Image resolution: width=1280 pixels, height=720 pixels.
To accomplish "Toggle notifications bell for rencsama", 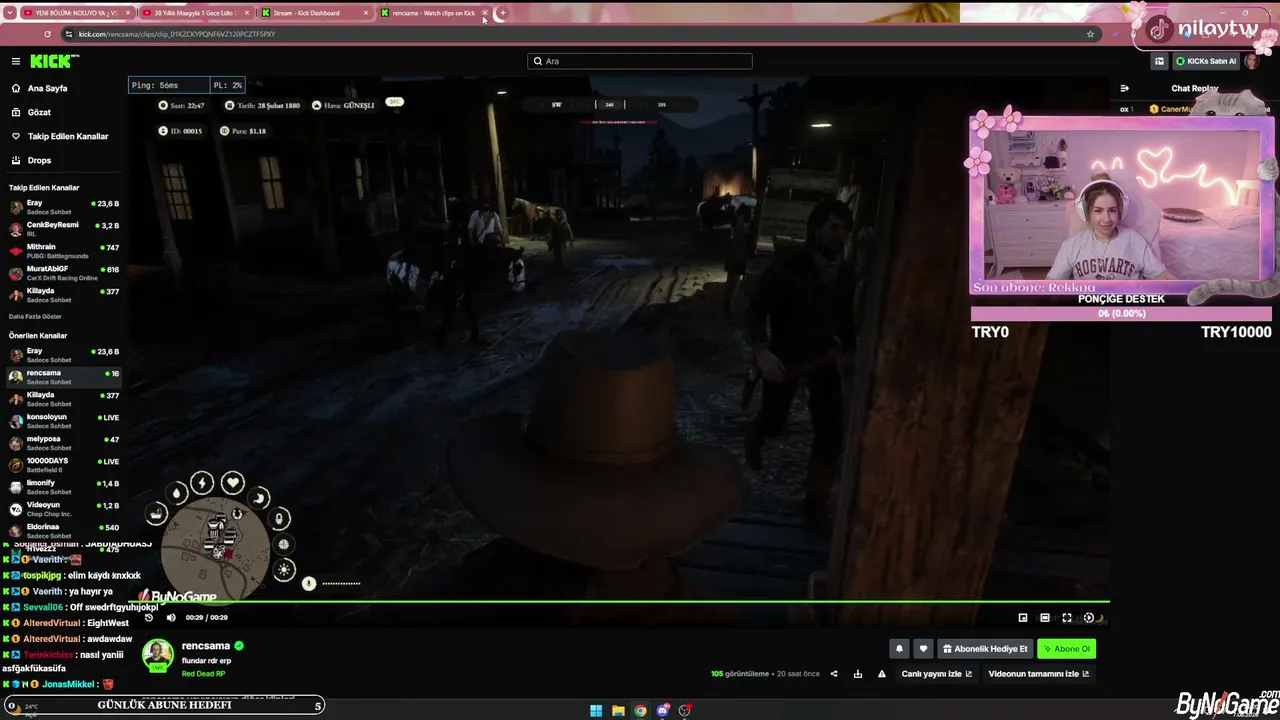I will pyautogui.click(x=899, y=649).
